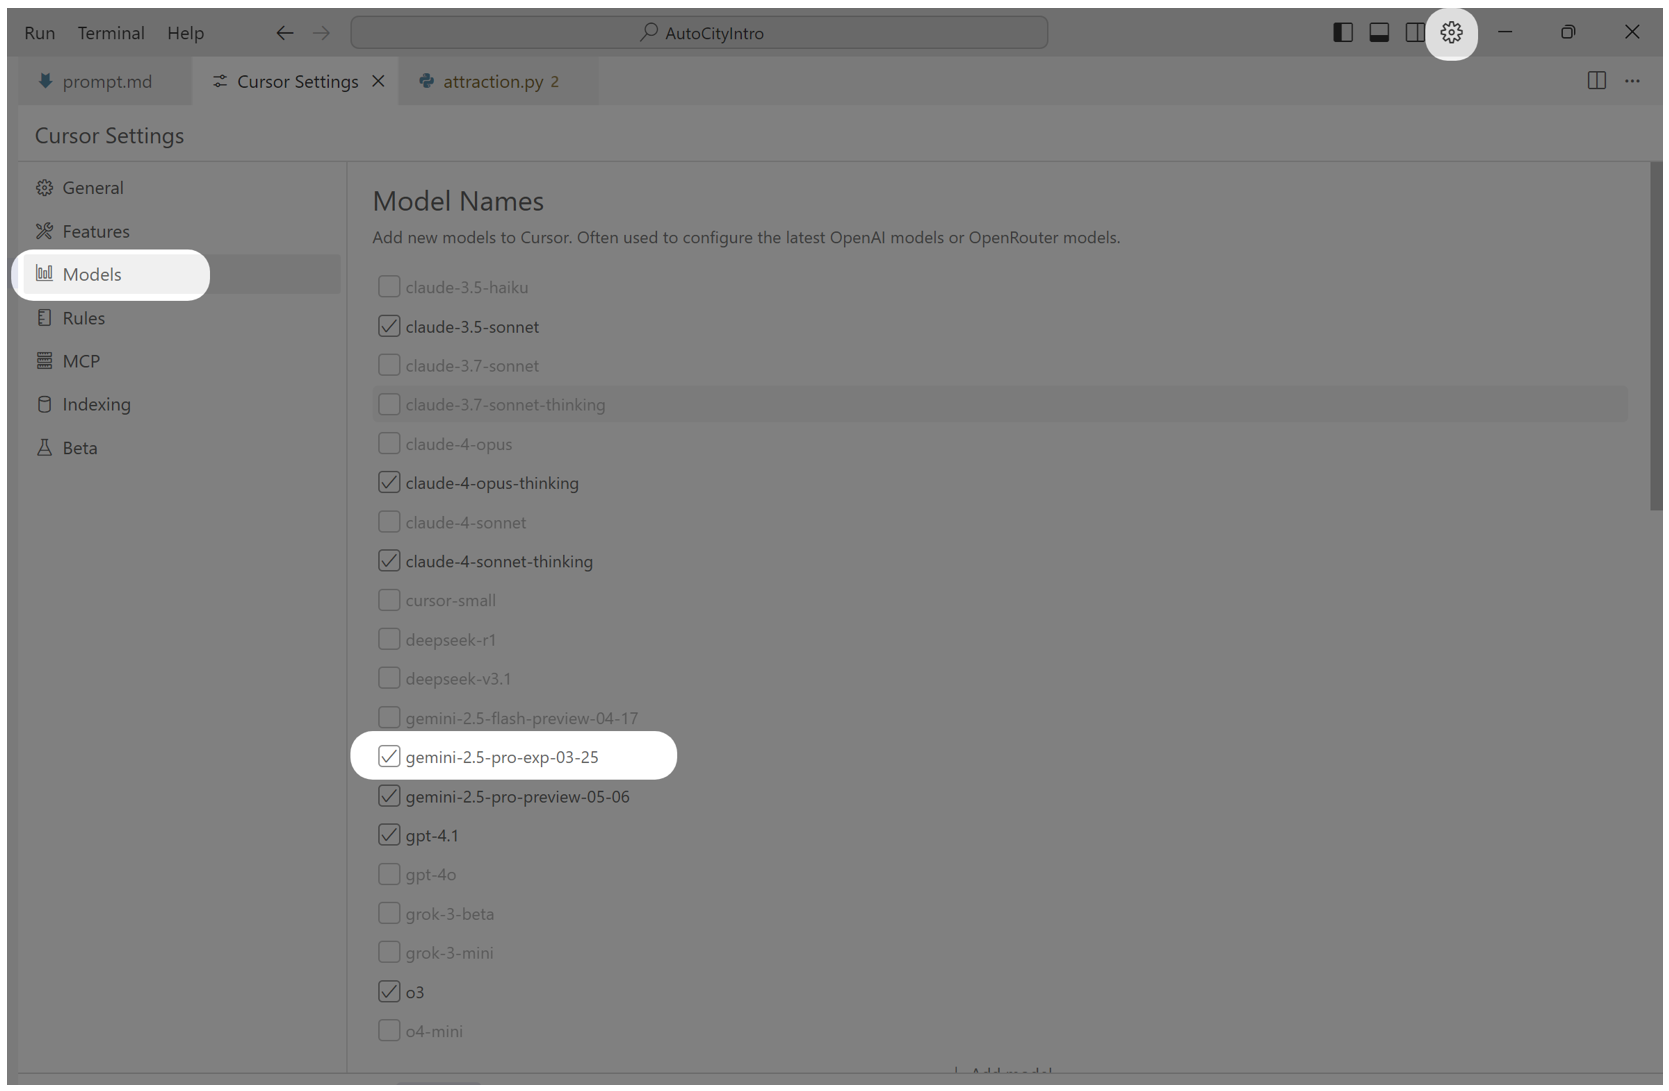Switch to the attraction.py tab

[493, 81]
